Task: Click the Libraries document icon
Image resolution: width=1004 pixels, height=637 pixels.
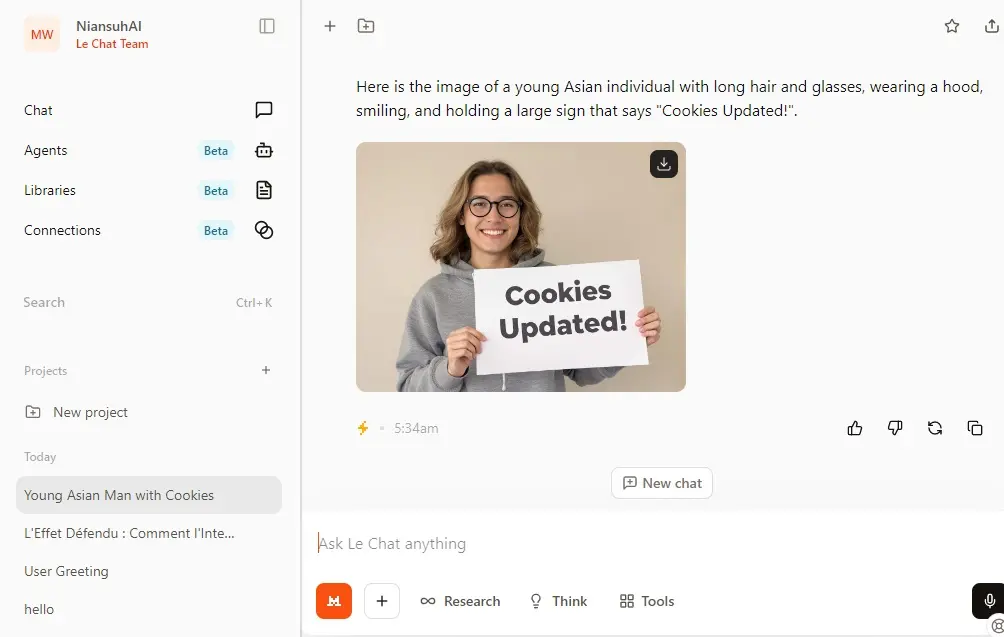Action: [x=264, y=190]
